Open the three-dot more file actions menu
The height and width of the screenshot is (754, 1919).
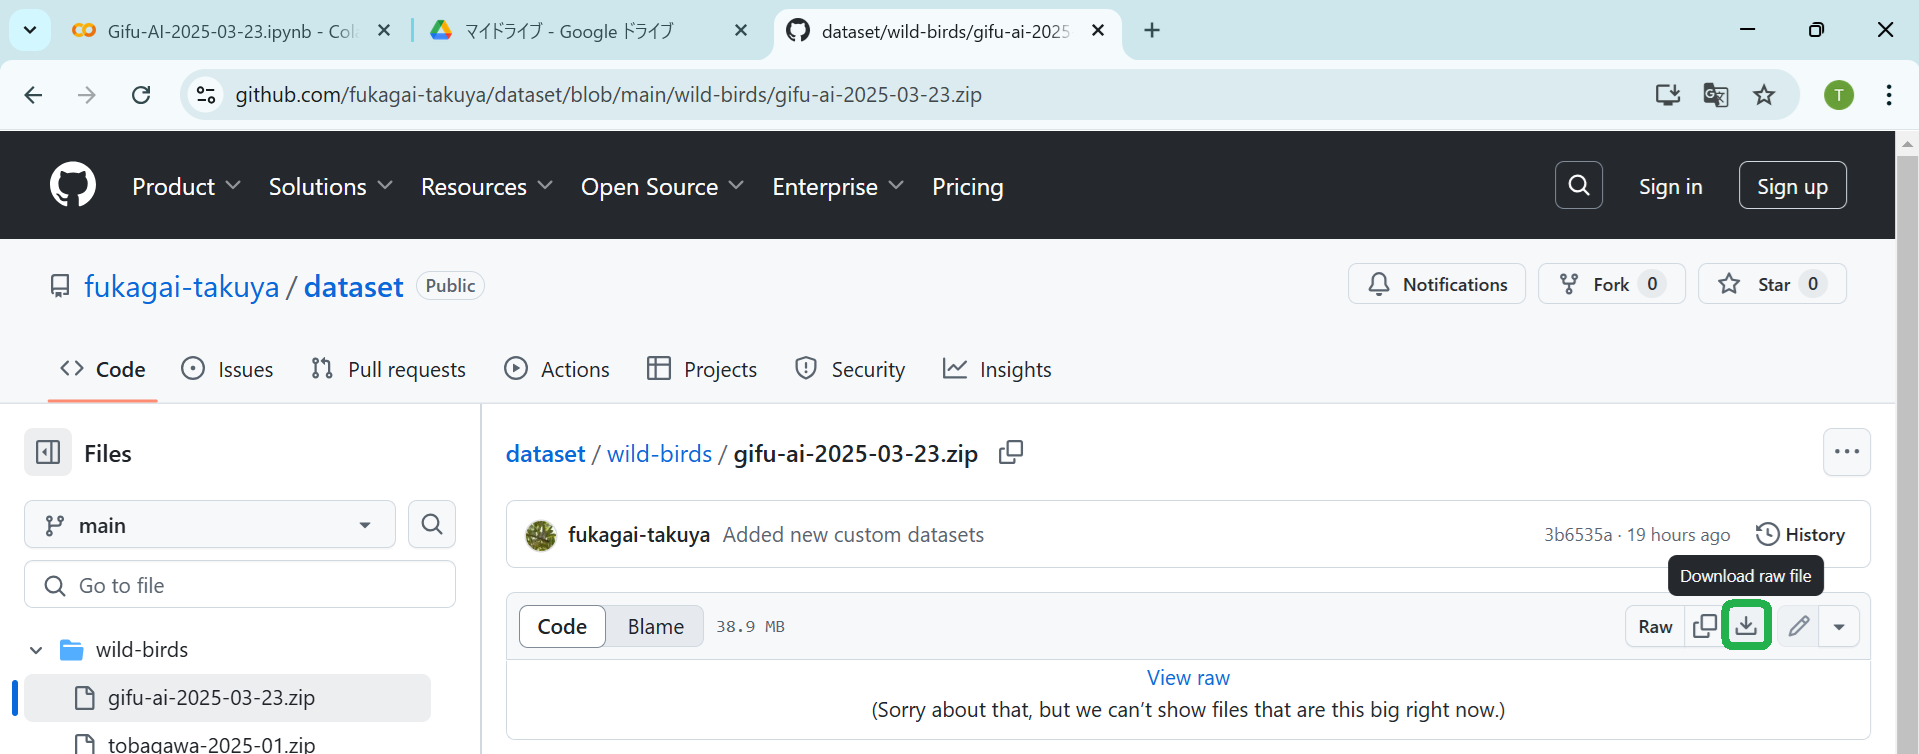1846,452
